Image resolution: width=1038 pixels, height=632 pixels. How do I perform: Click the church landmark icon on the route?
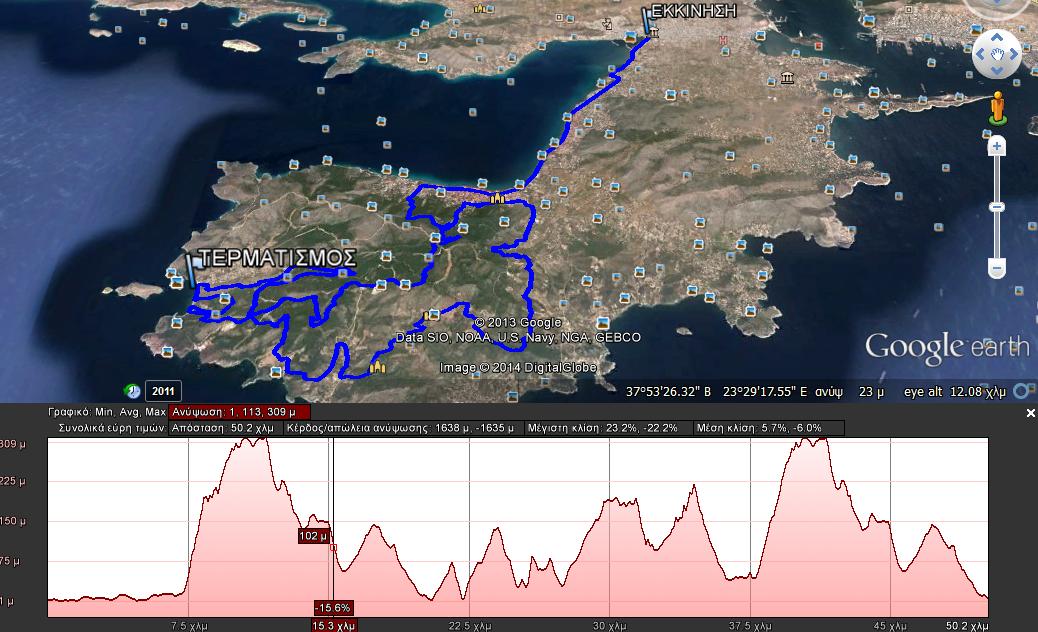[x=497, y=198]
